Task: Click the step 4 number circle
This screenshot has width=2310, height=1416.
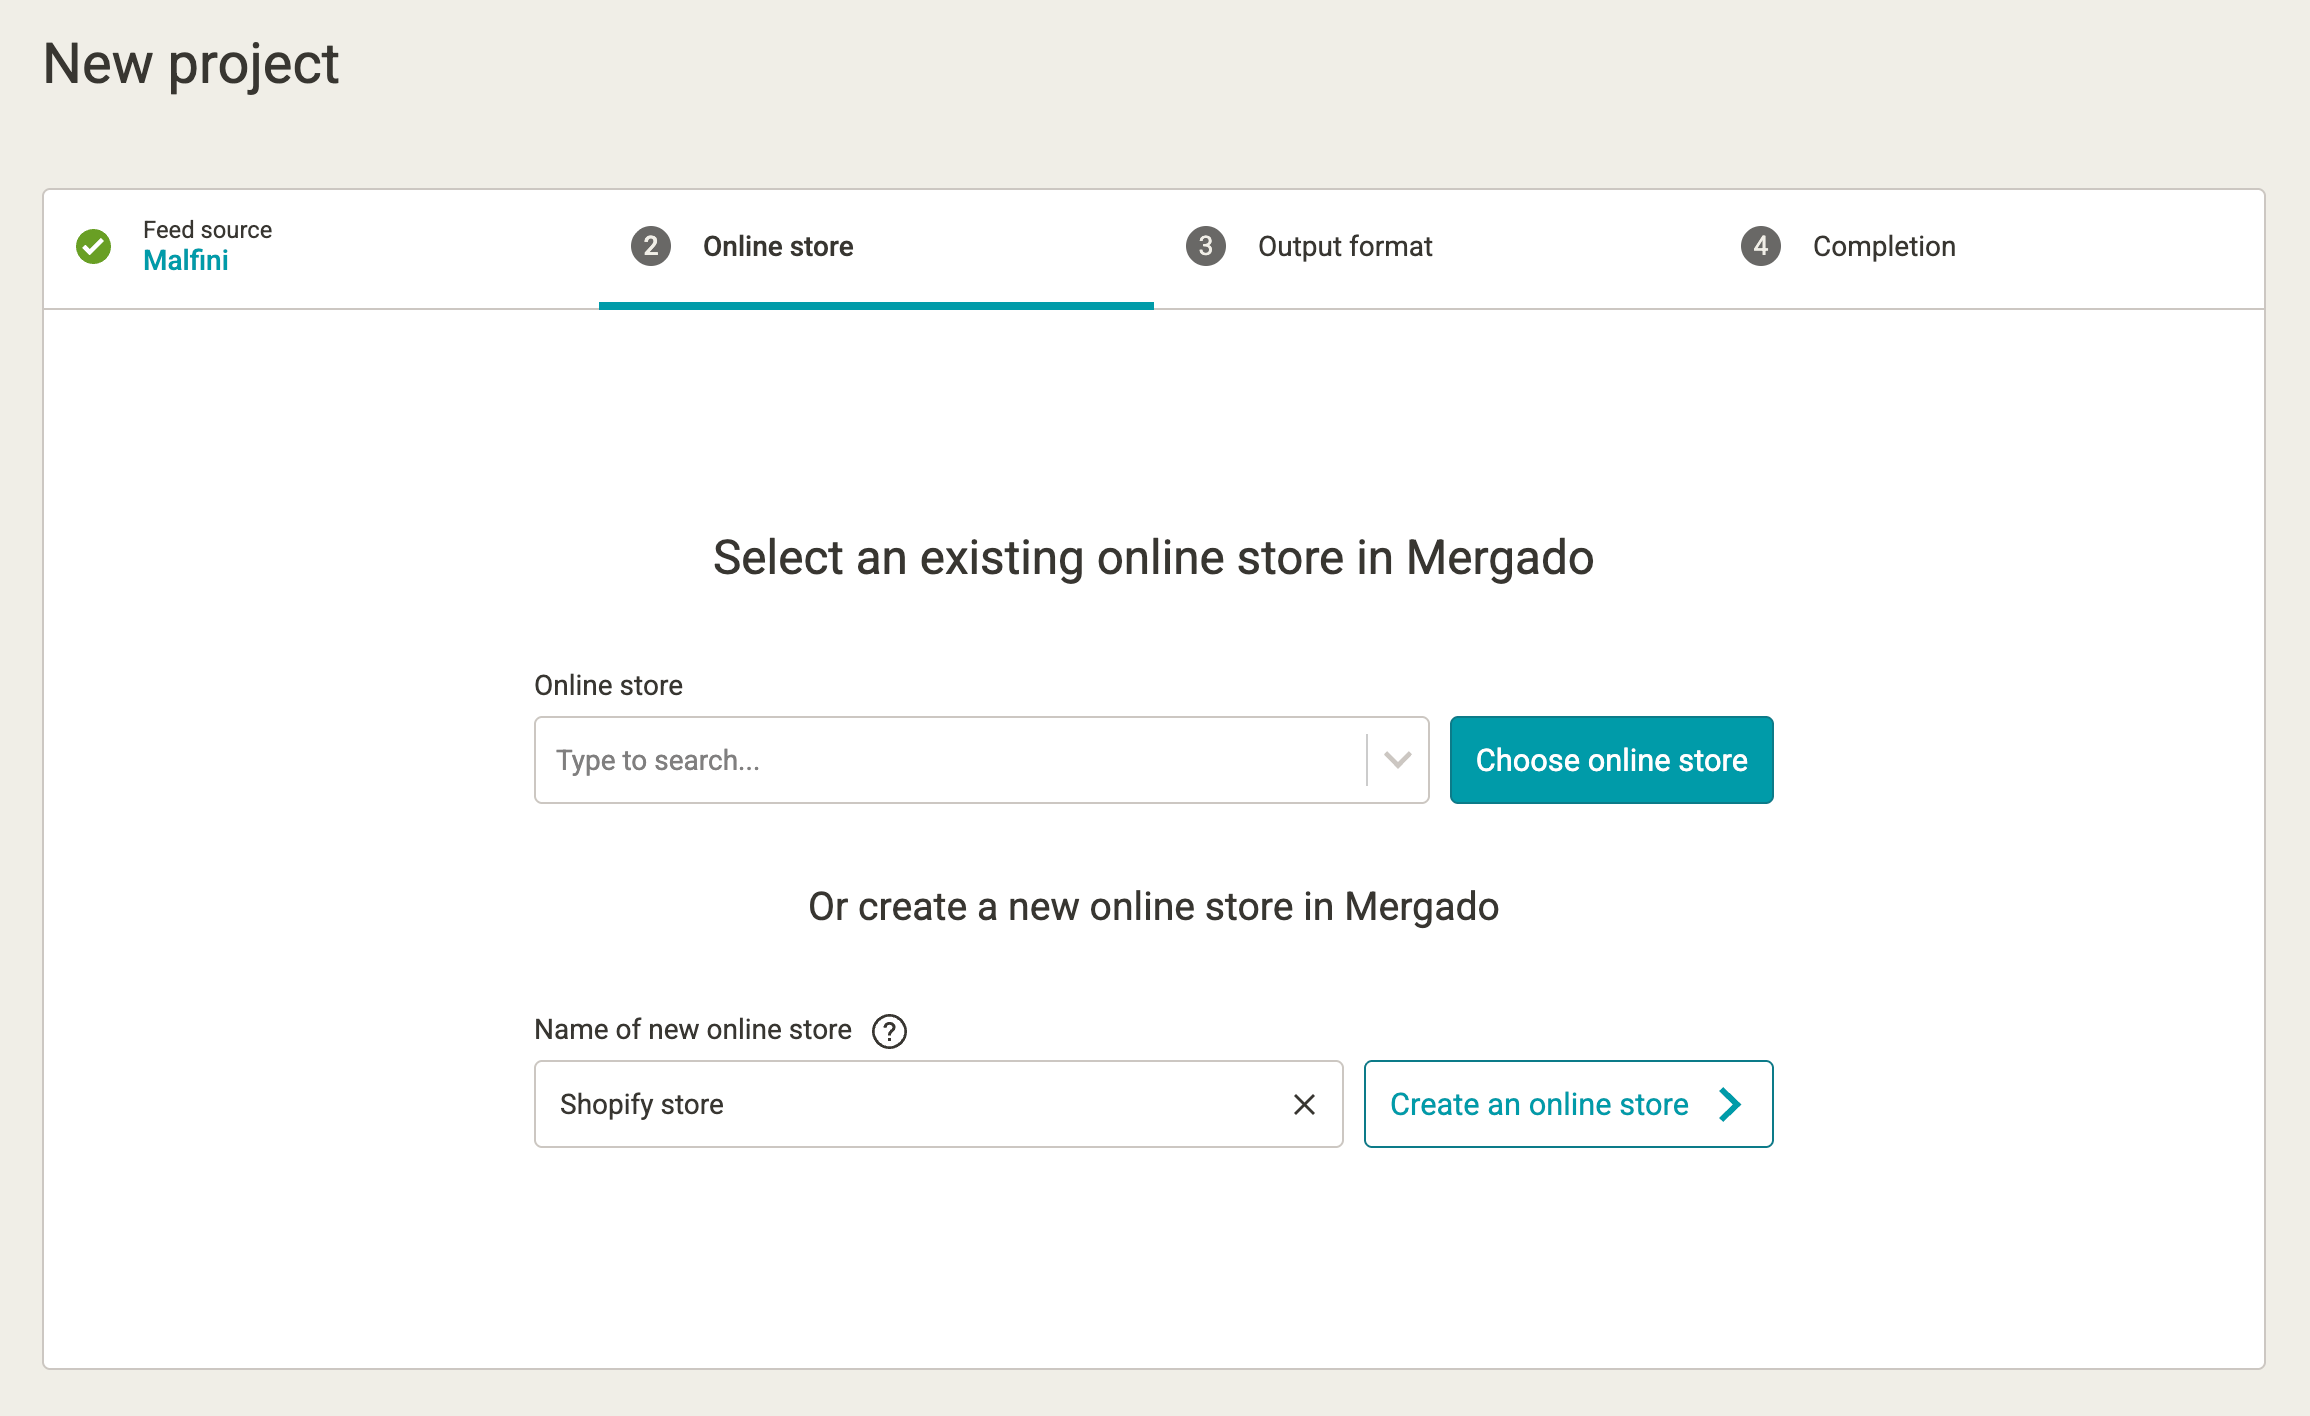Action: [x=1761, y=246]
